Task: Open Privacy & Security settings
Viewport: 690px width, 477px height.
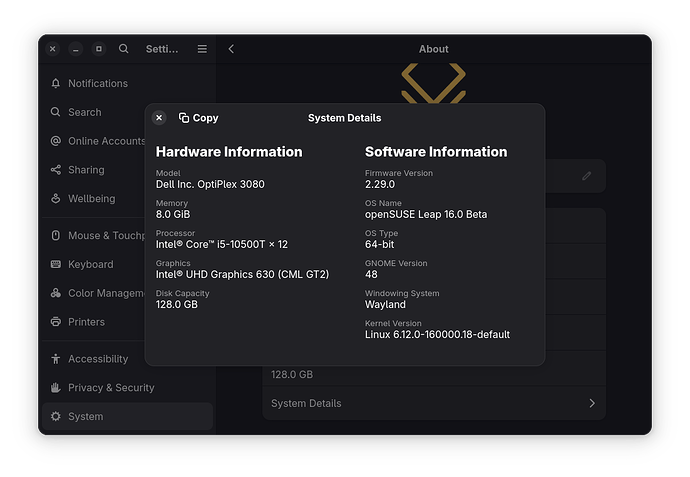Action: pos(128,388)
